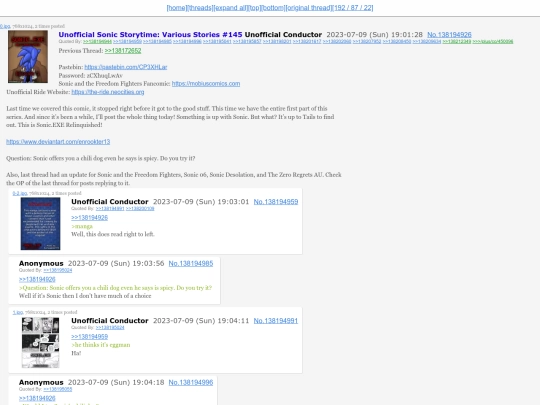Open the deviantart.com/enrookter13 link
Image resolution: width=540 pixels, height=405 pixels.
58,142
